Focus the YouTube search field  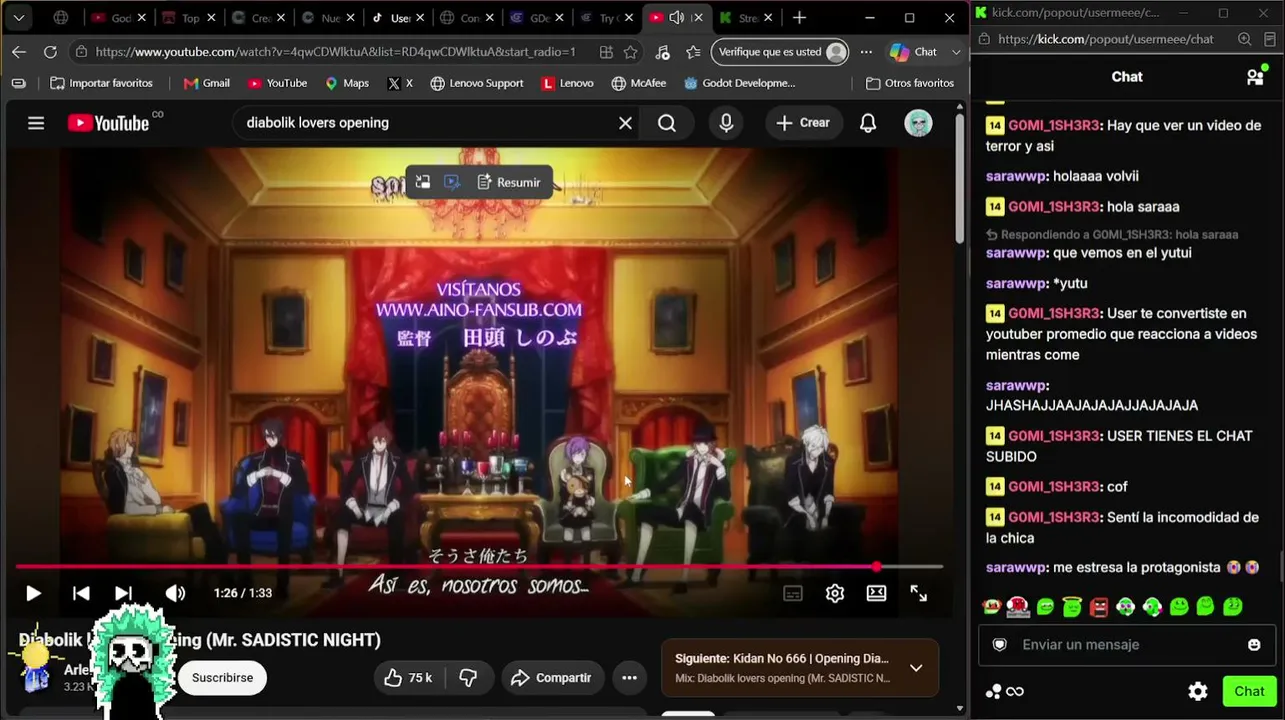425,123
